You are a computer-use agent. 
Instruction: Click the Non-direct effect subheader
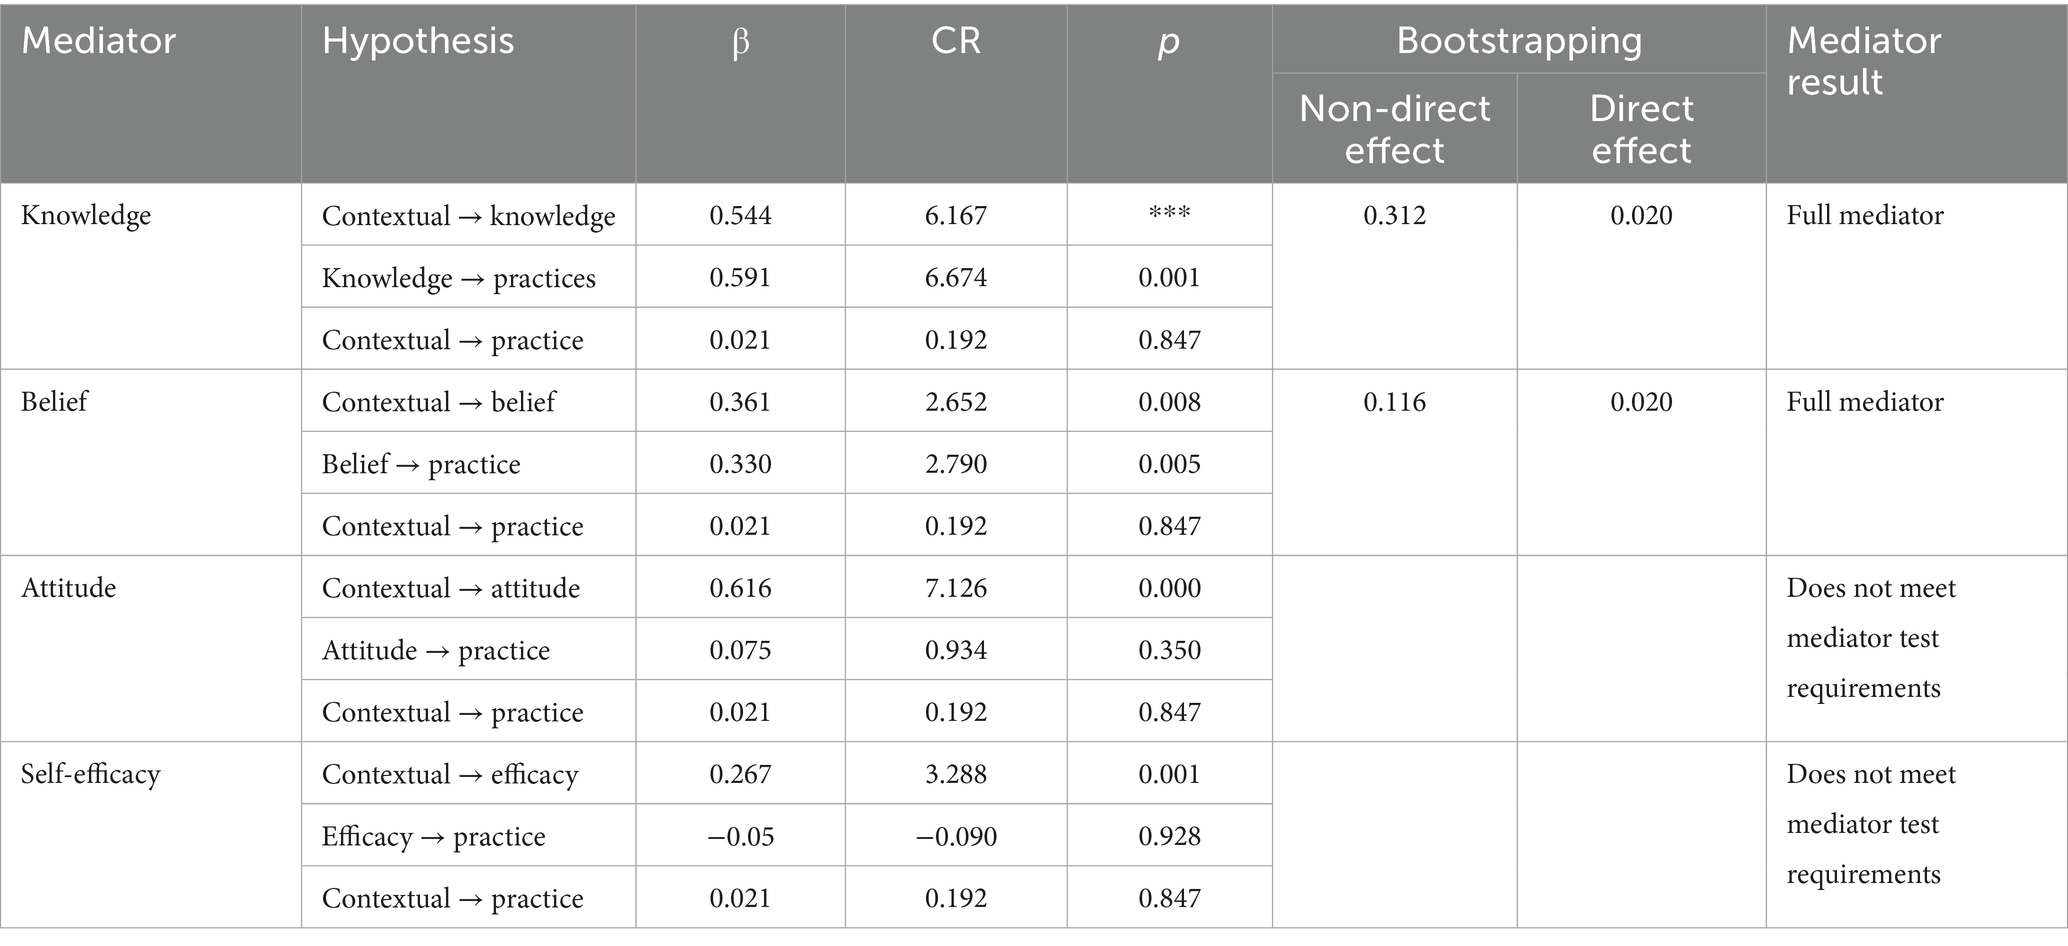(x=1394, y=129)
